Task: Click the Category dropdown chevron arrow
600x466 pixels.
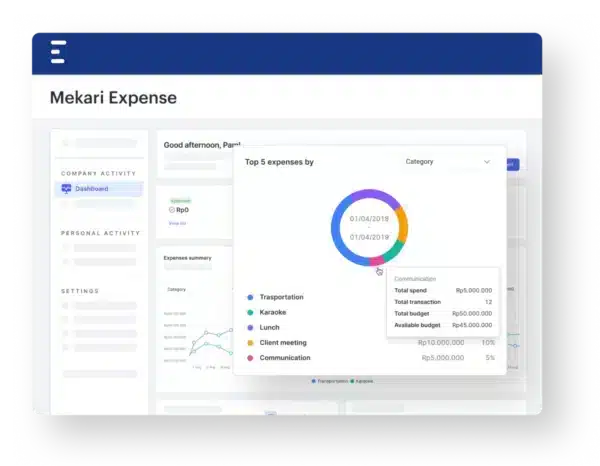Action: click(x=487, y=162)
